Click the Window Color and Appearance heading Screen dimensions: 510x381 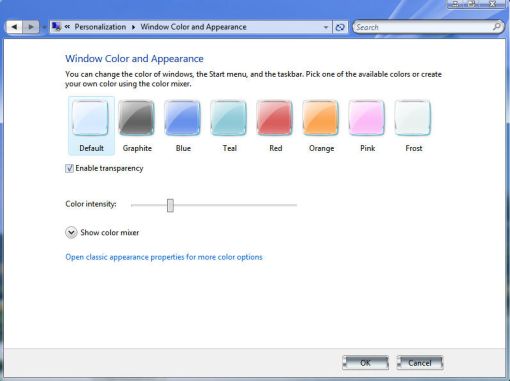134,59
